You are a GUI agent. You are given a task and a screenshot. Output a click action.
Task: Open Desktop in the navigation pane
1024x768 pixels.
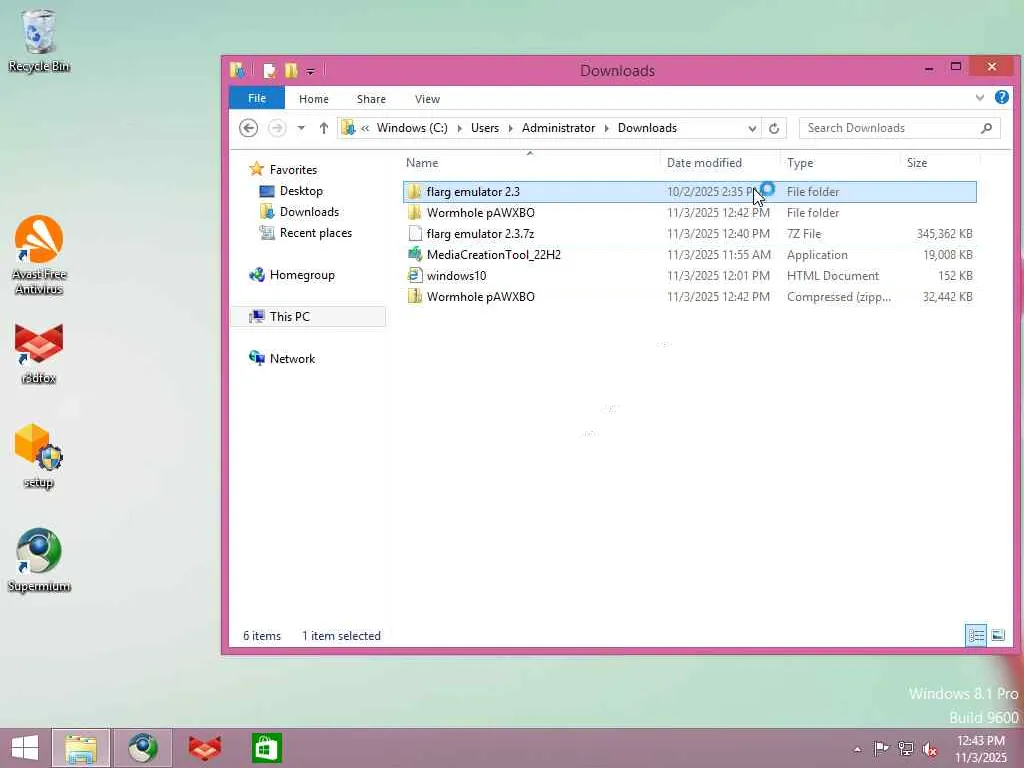click(x=301, y=191)
